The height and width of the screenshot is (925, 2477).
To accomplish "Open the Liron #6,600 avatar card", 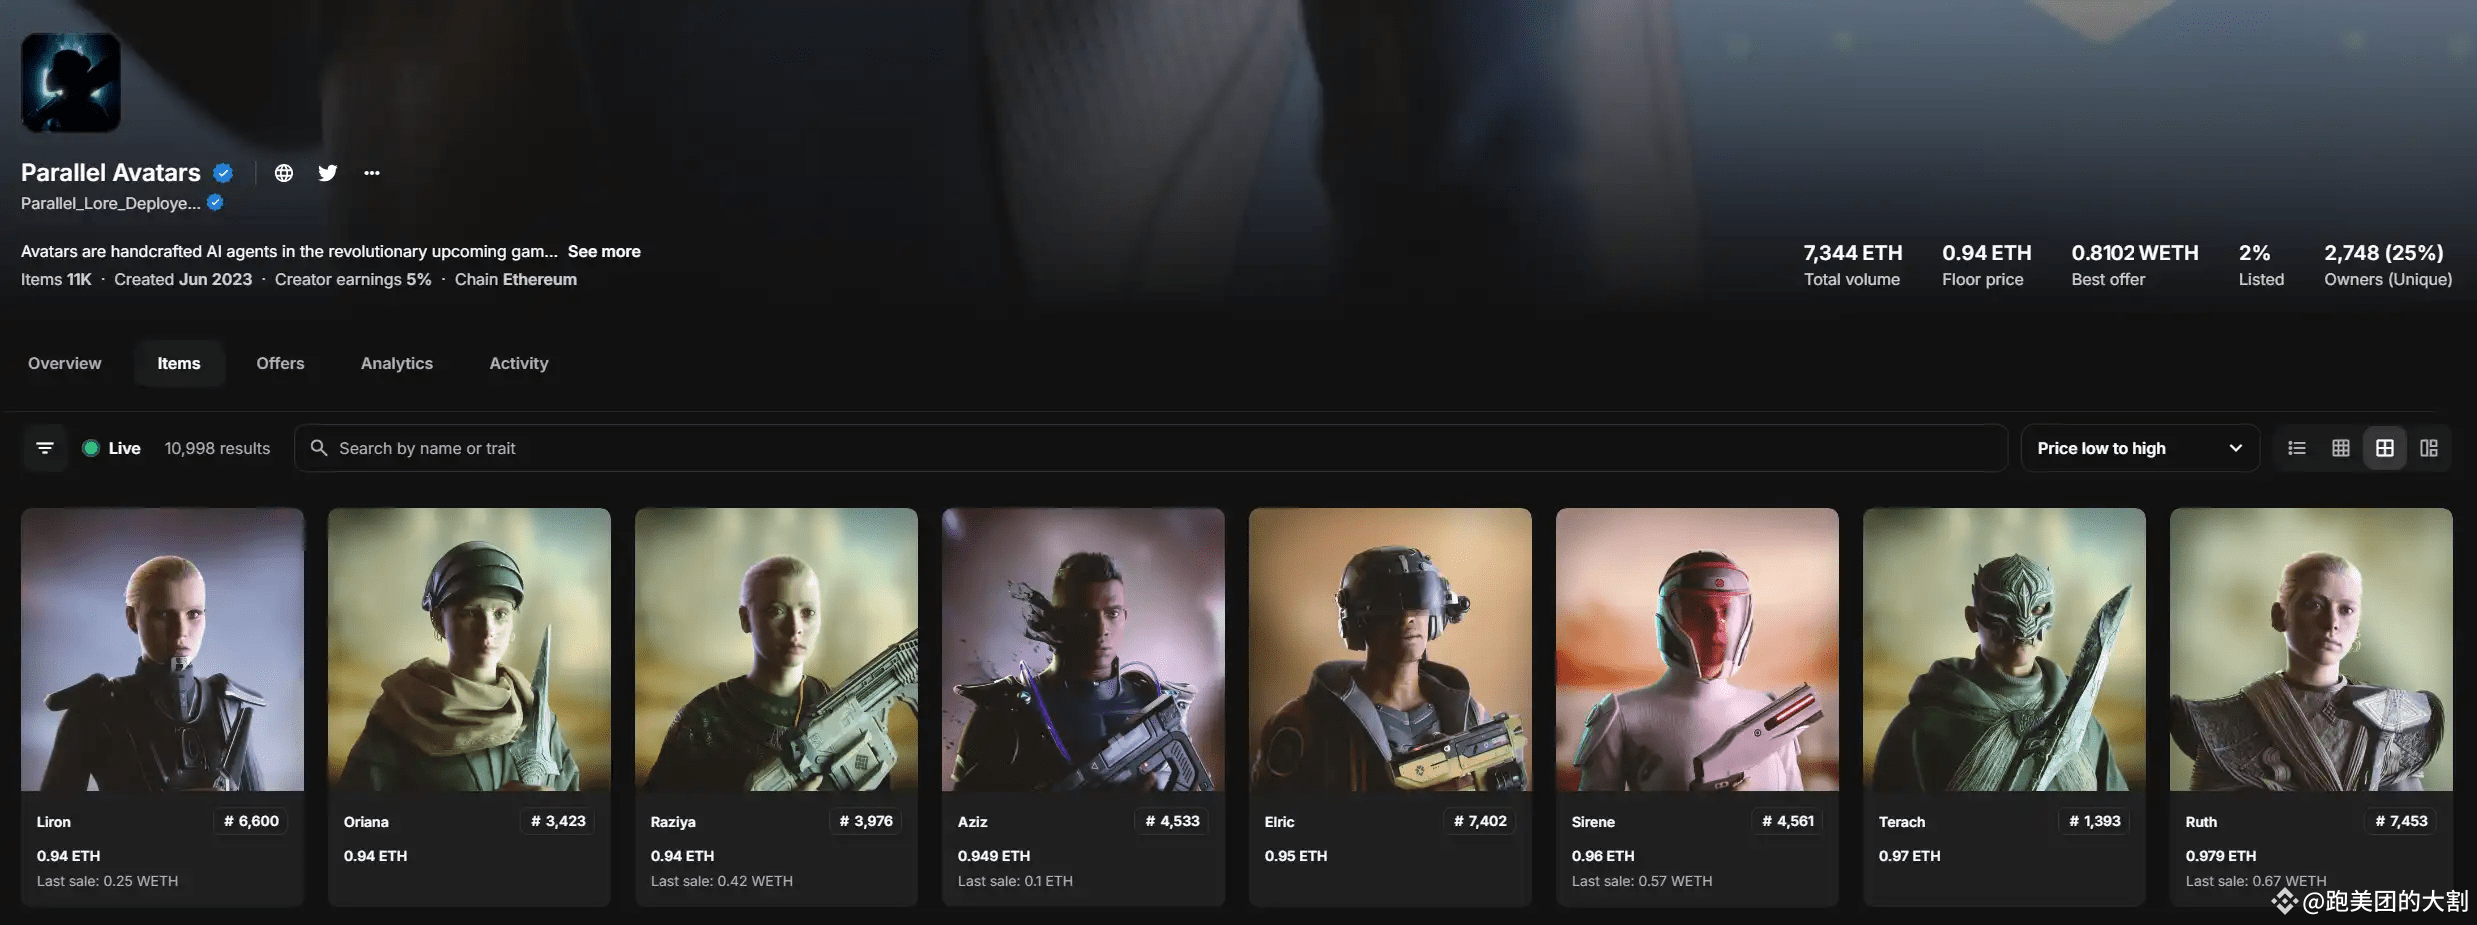I will [162, 707].
